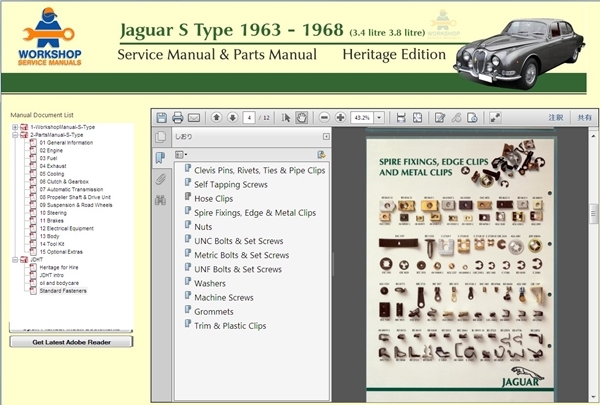Open the page thumbnails panel
The height and width of the screenshot is (405, 600).
161,137
